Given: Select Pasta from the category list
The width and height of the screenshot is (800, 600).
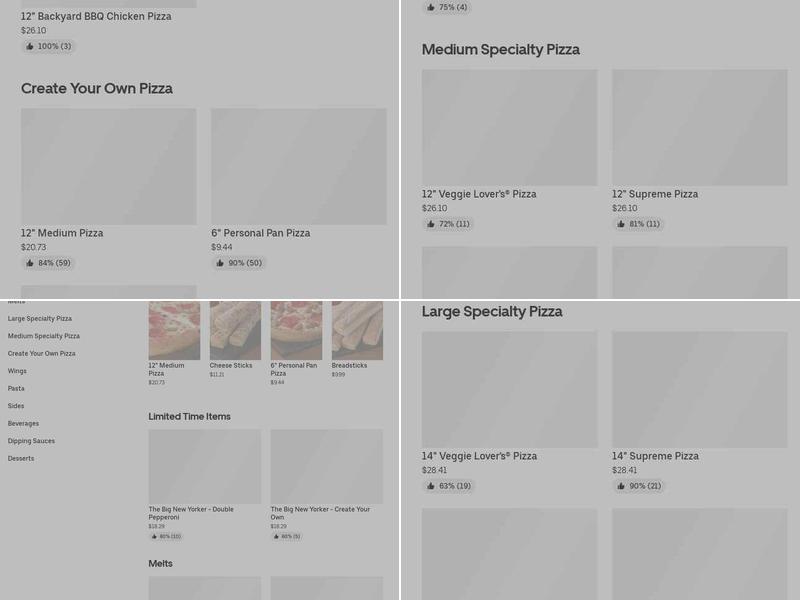Looking at the screenshot, I should pyautogui.click(x=18, y=388).
